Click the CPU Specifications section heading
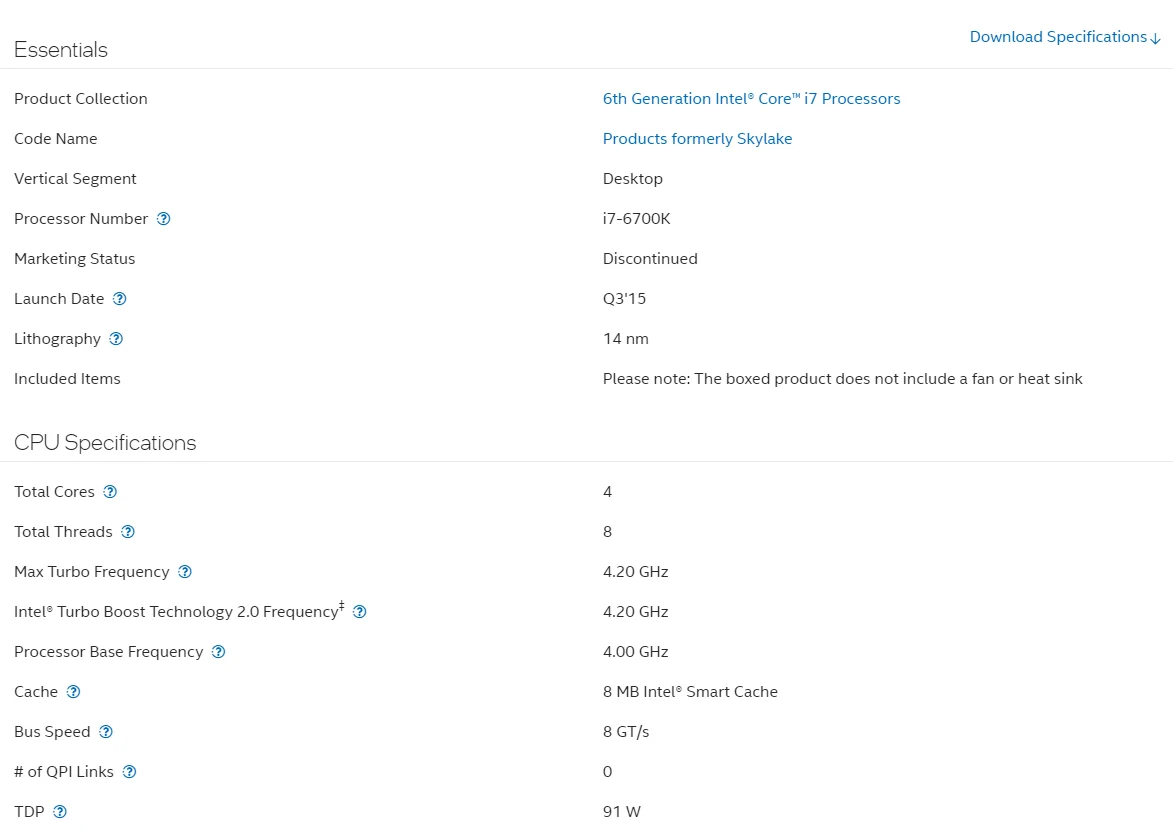Screen dimensions: 1173x834 pyautogui.click(x=105, y=443)
